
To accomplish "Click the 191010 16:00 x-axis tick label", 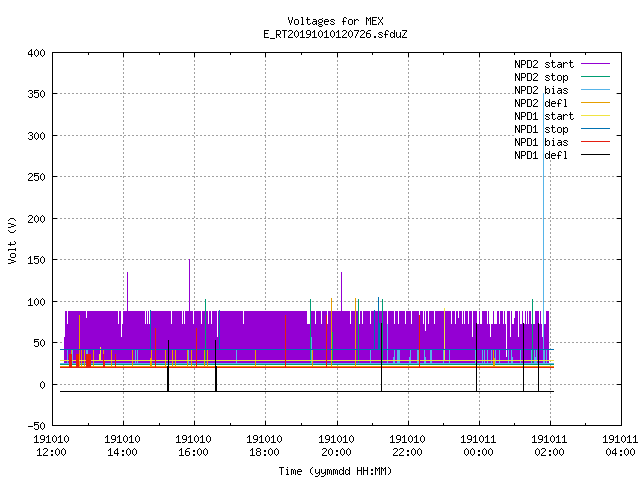I will pos(193,446).
